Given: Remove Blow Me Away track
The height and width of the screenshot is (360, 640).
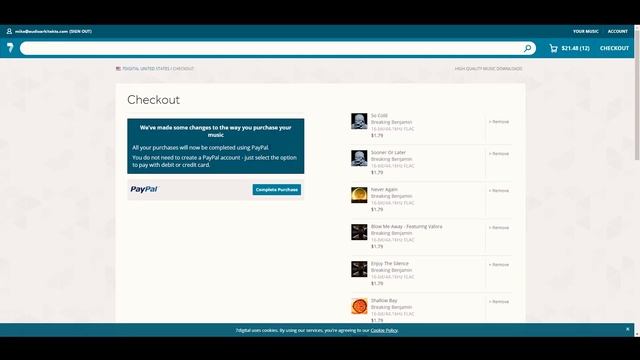Looking at the screenshot, I should [499, 227].
